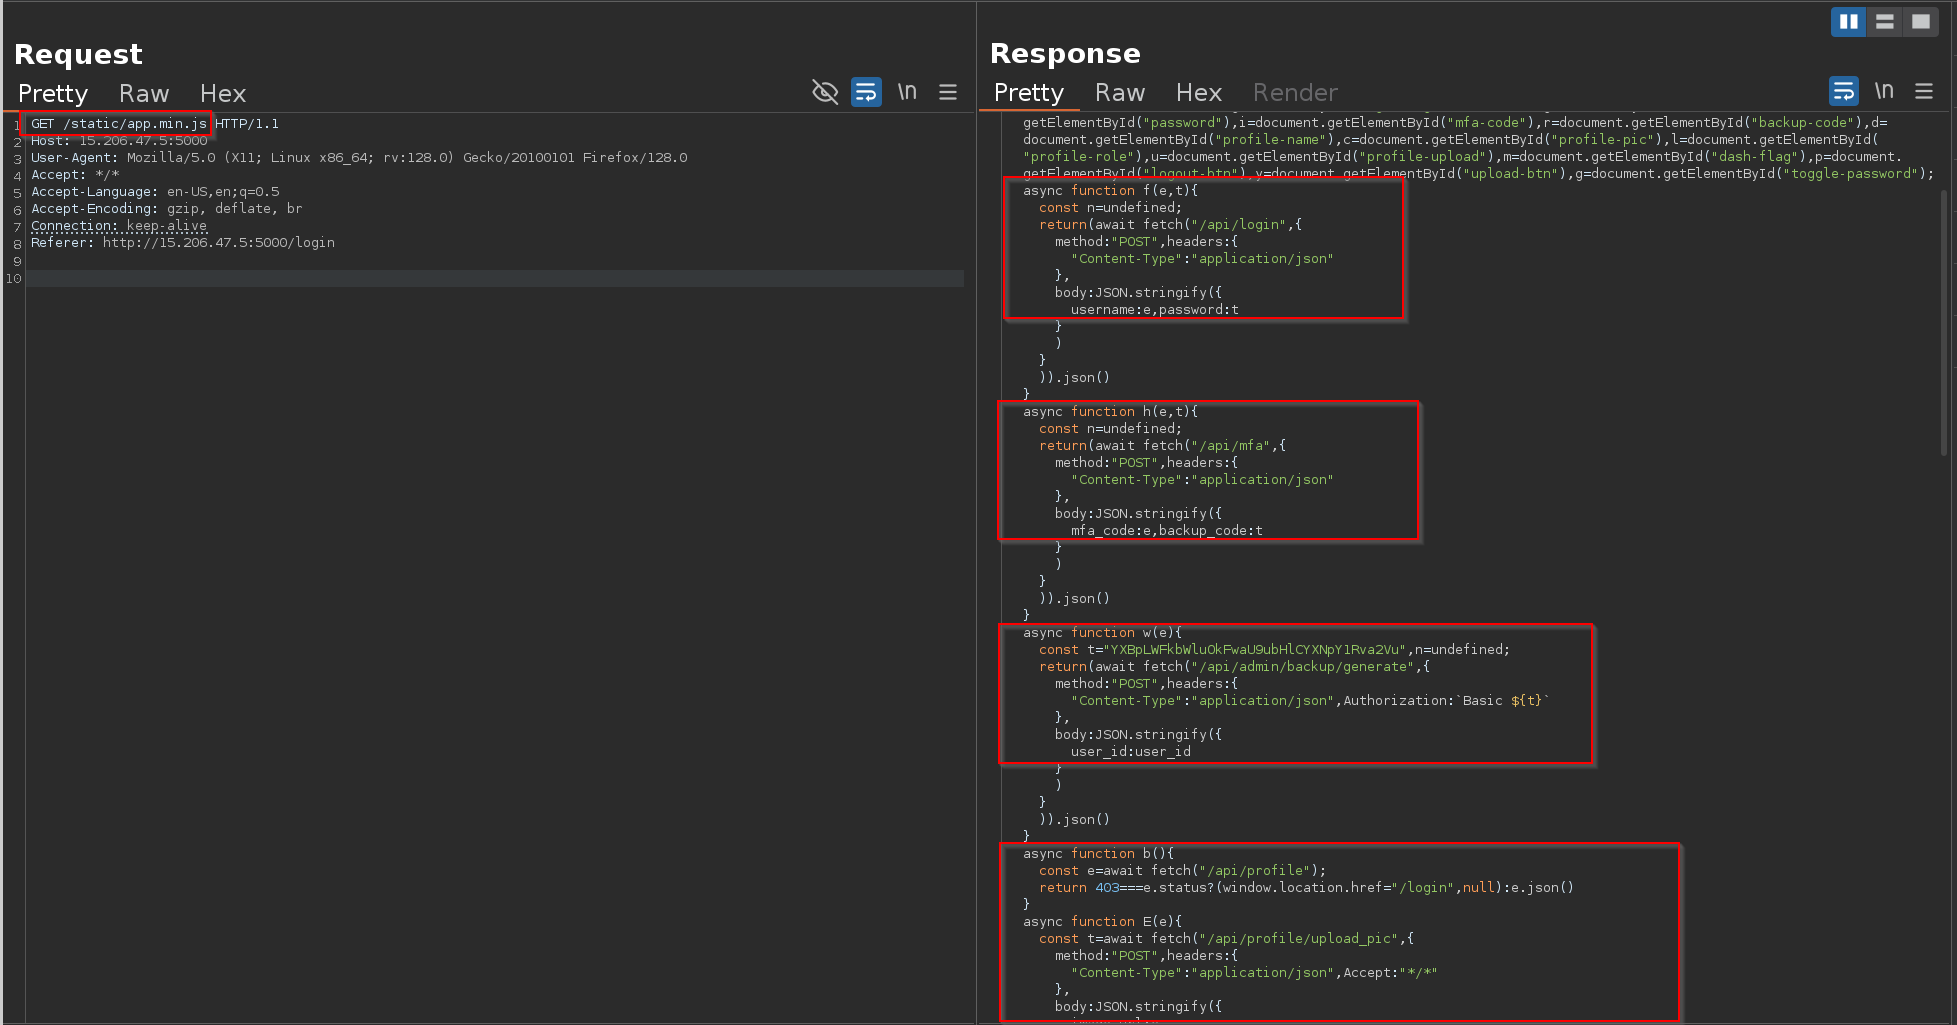Click the empty line 10 in Request editor

pos(494,279)
